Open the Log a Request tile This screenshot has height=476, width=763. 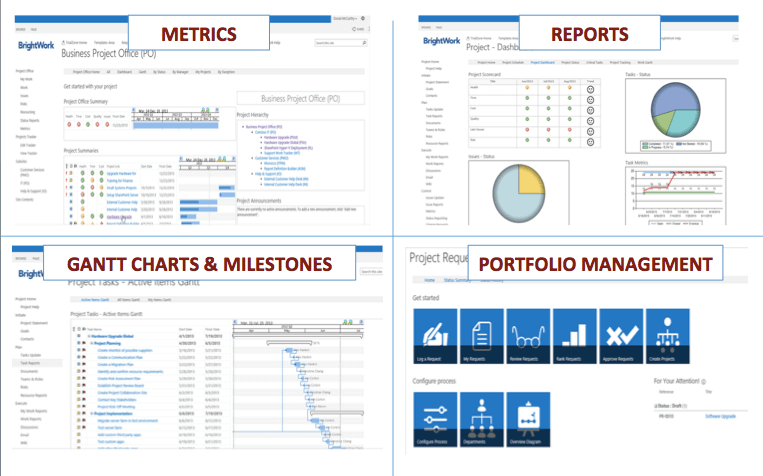pos(435,336)
